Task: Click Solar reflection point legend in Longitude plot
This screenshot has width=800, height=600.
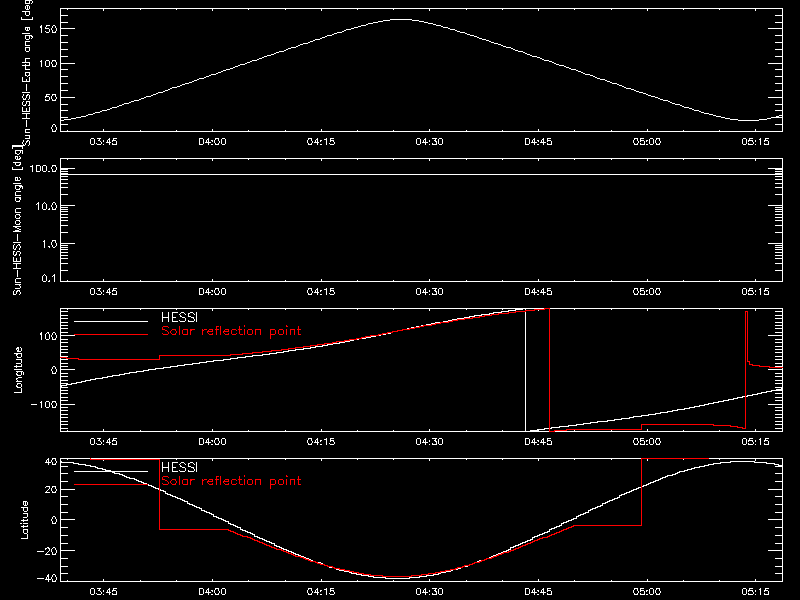Action: pyautogui.click(x=231, y=331)
